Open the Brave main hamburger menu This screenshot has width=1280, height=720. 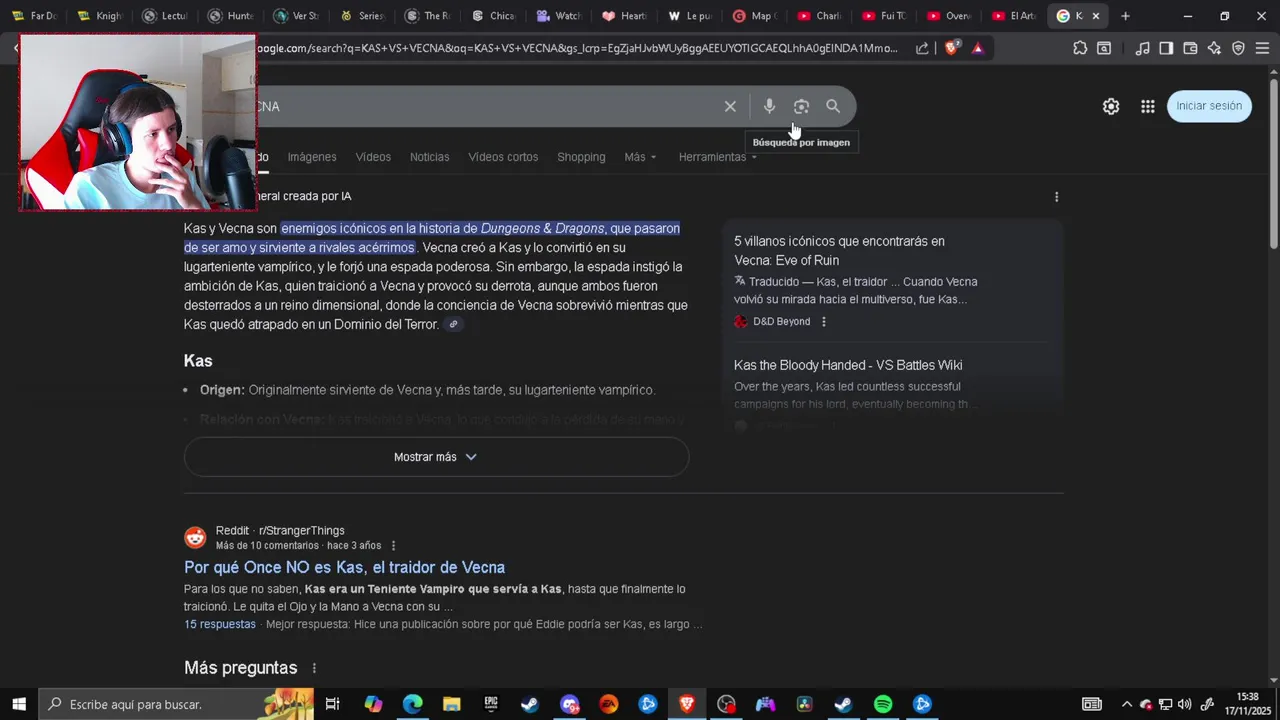coord(1262,48)
